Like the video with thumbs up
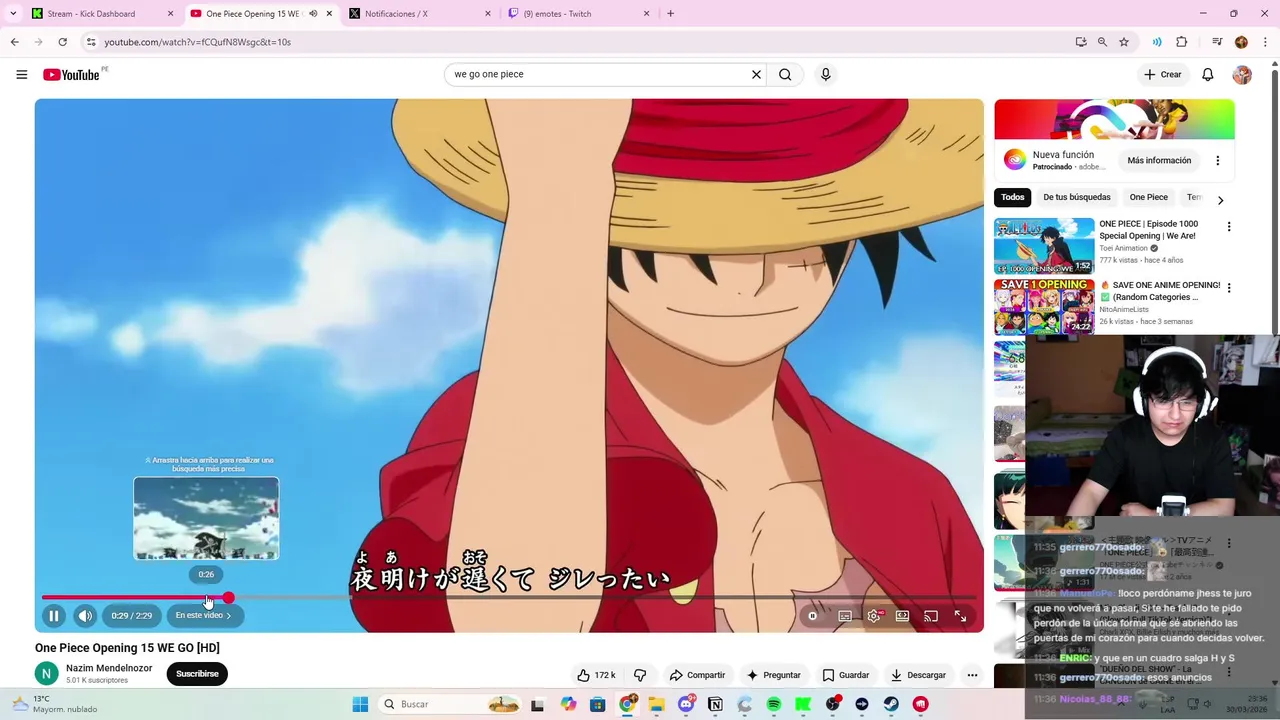Viewport: 1280px width, 720px height. tap(596, 675)
